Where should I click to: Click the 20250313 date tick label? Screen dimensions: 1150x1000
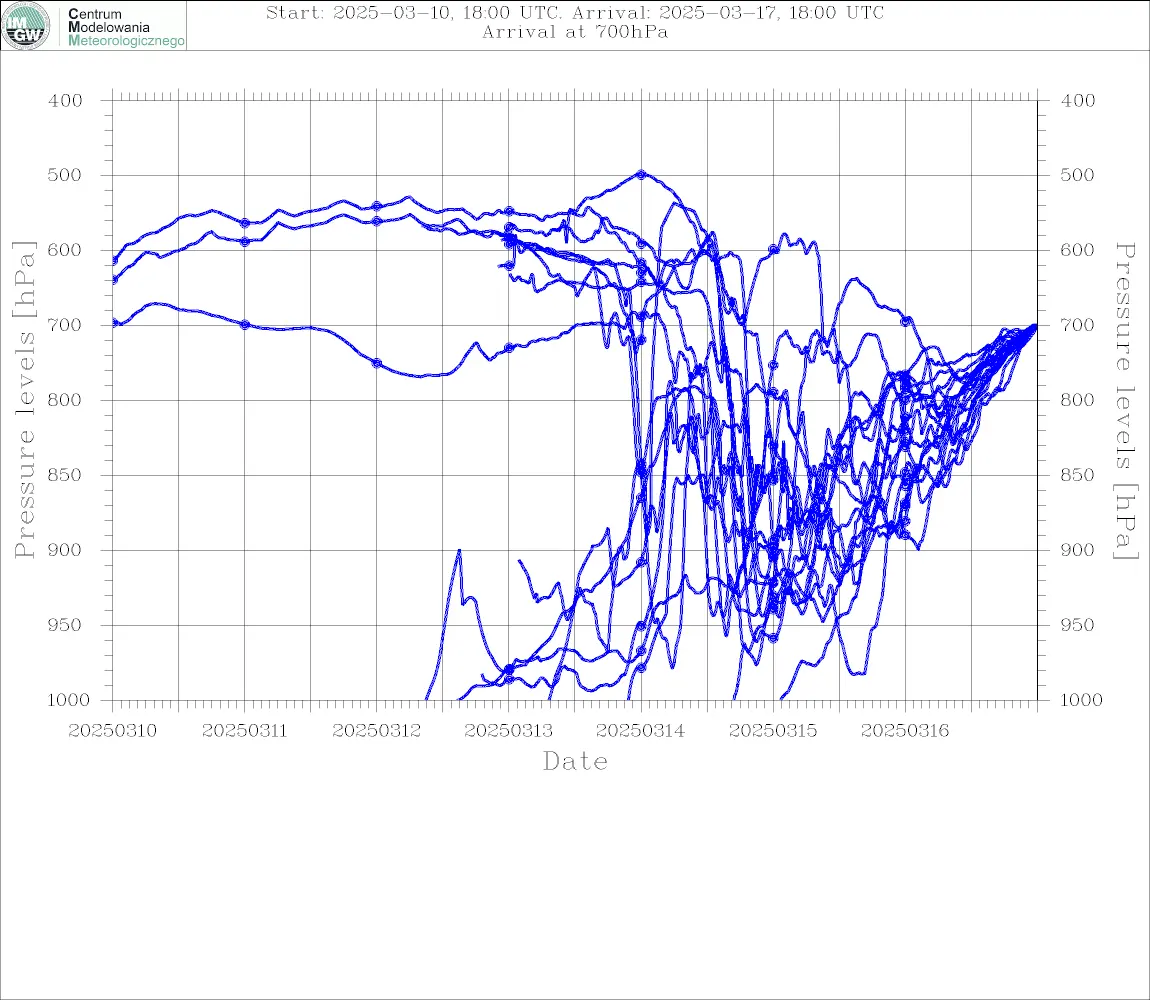click(x=508, y=731)
